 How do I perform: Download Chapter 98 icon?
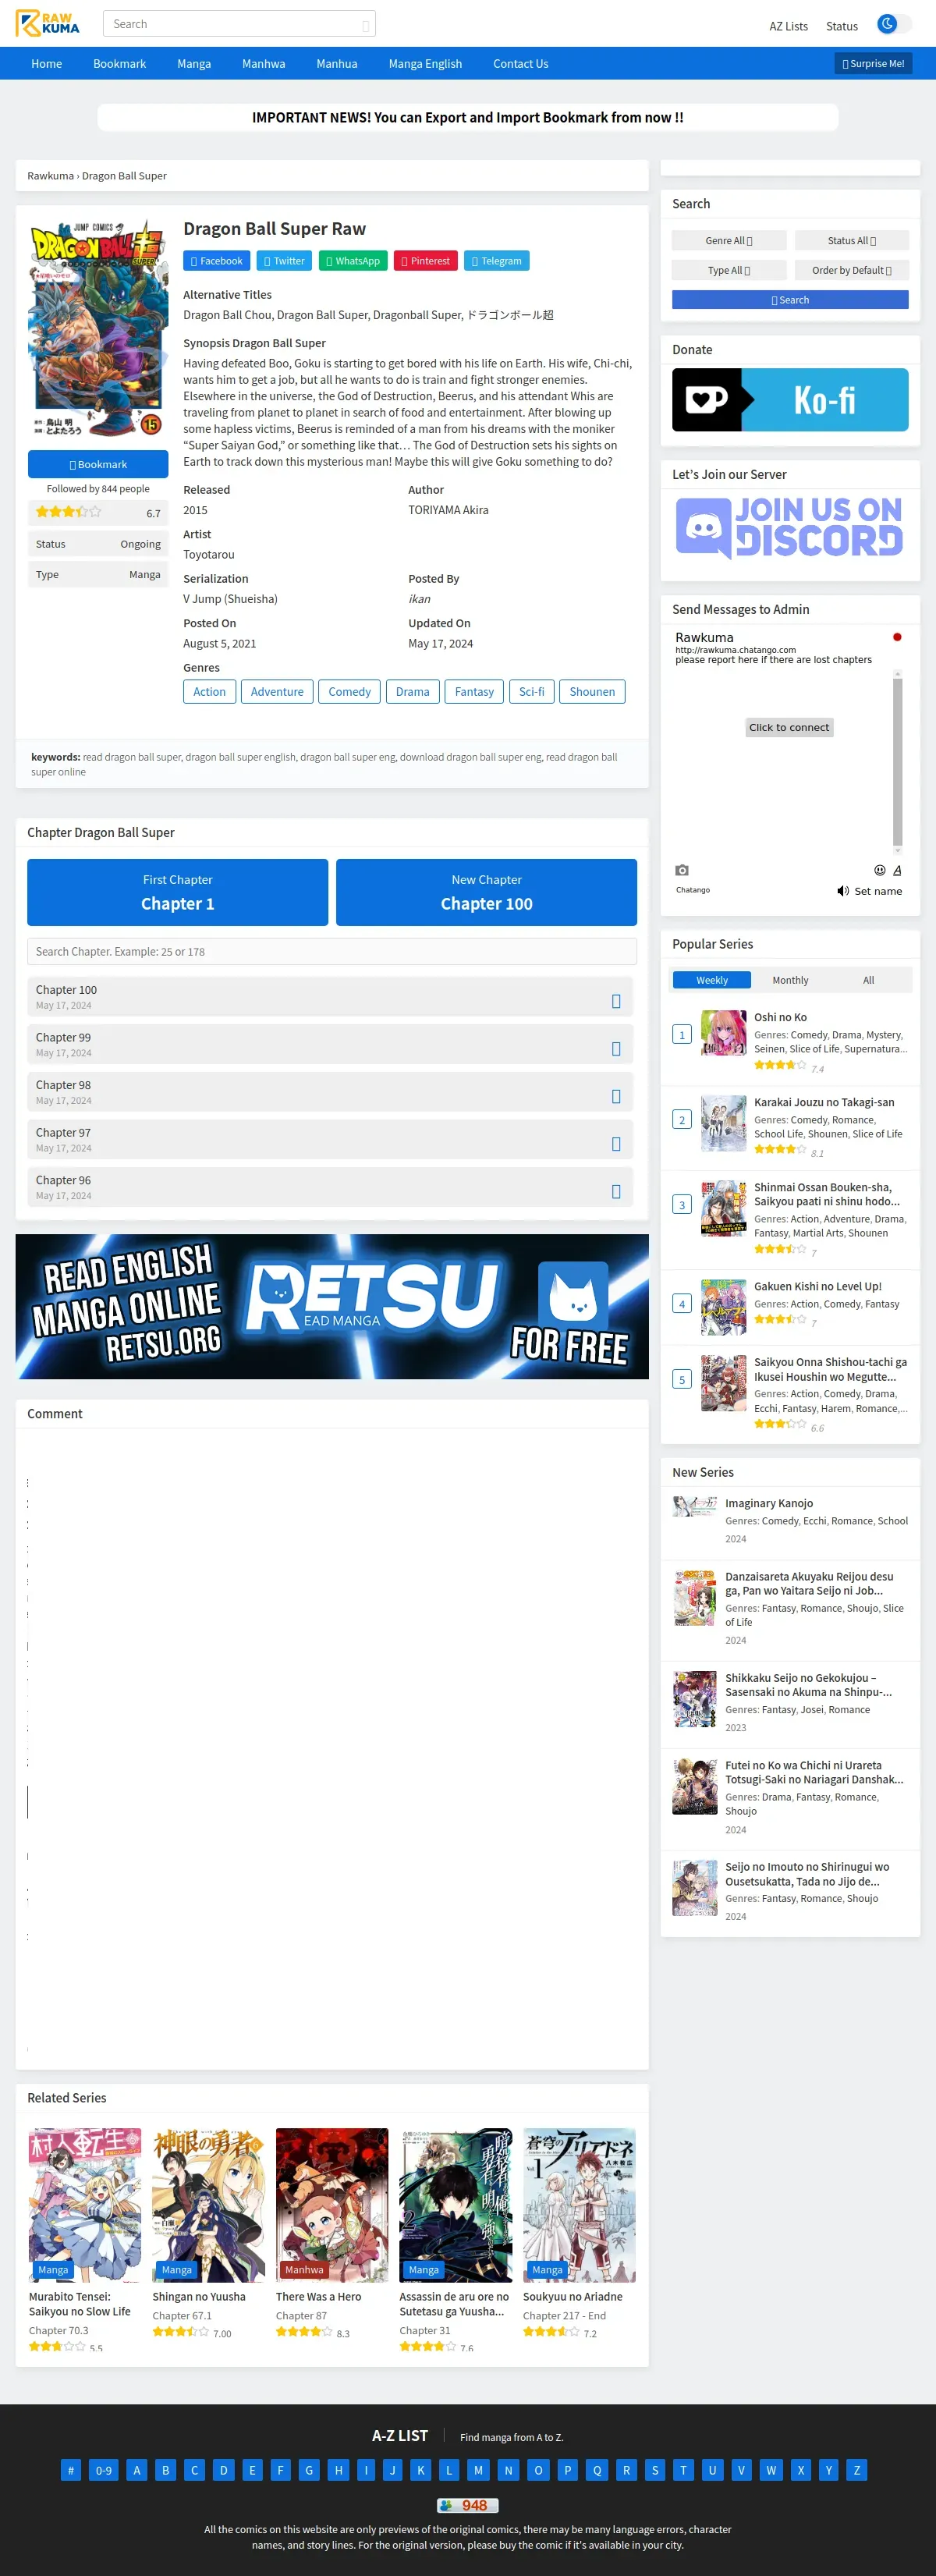pos(616,1096)
